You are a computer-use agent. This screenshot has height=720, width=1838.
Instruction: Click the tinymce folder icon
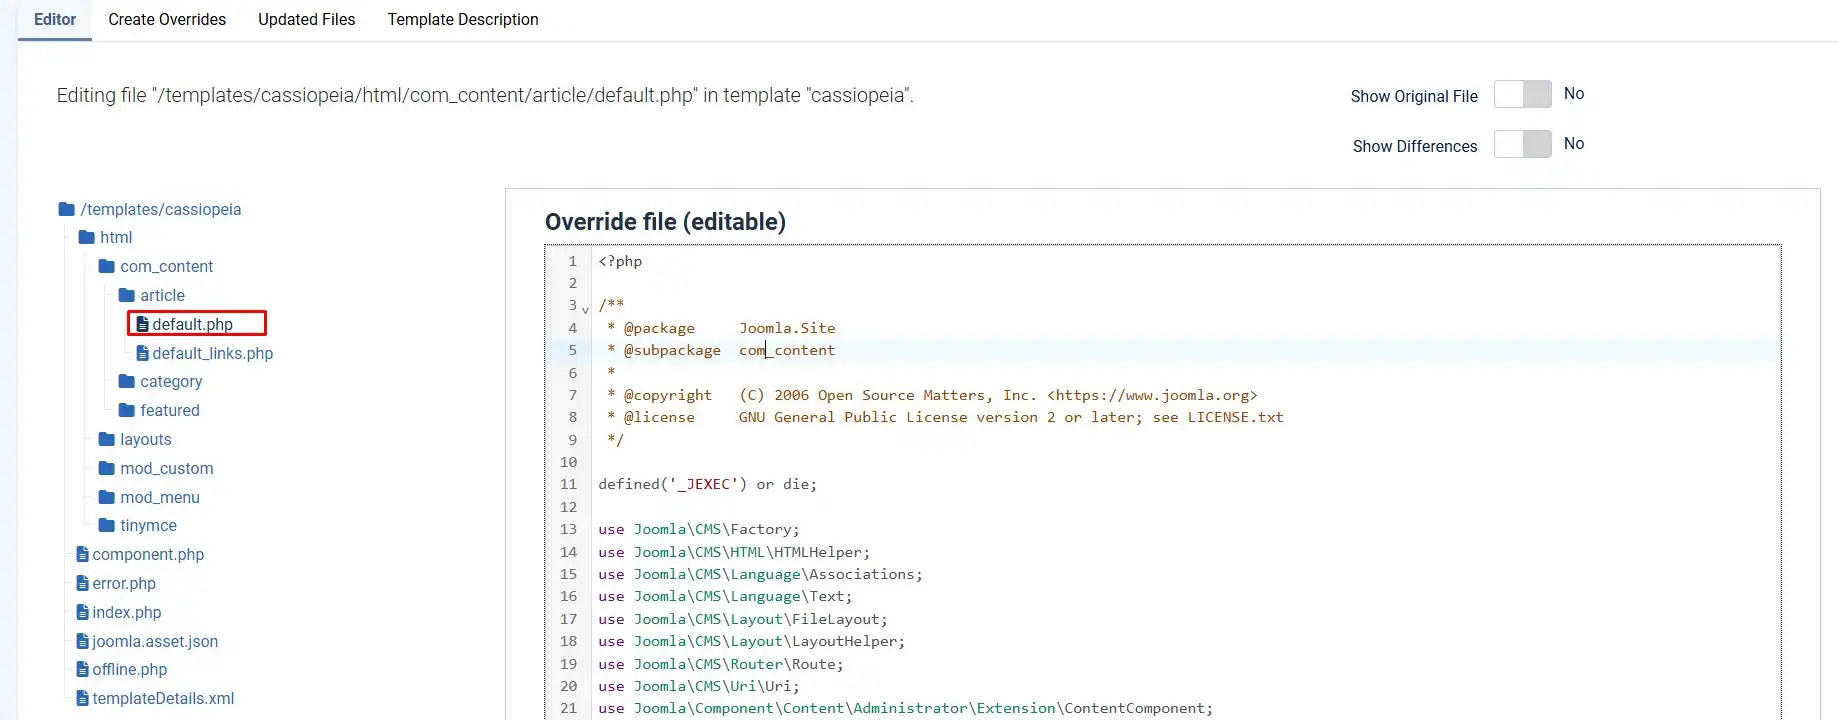(107, 525)
